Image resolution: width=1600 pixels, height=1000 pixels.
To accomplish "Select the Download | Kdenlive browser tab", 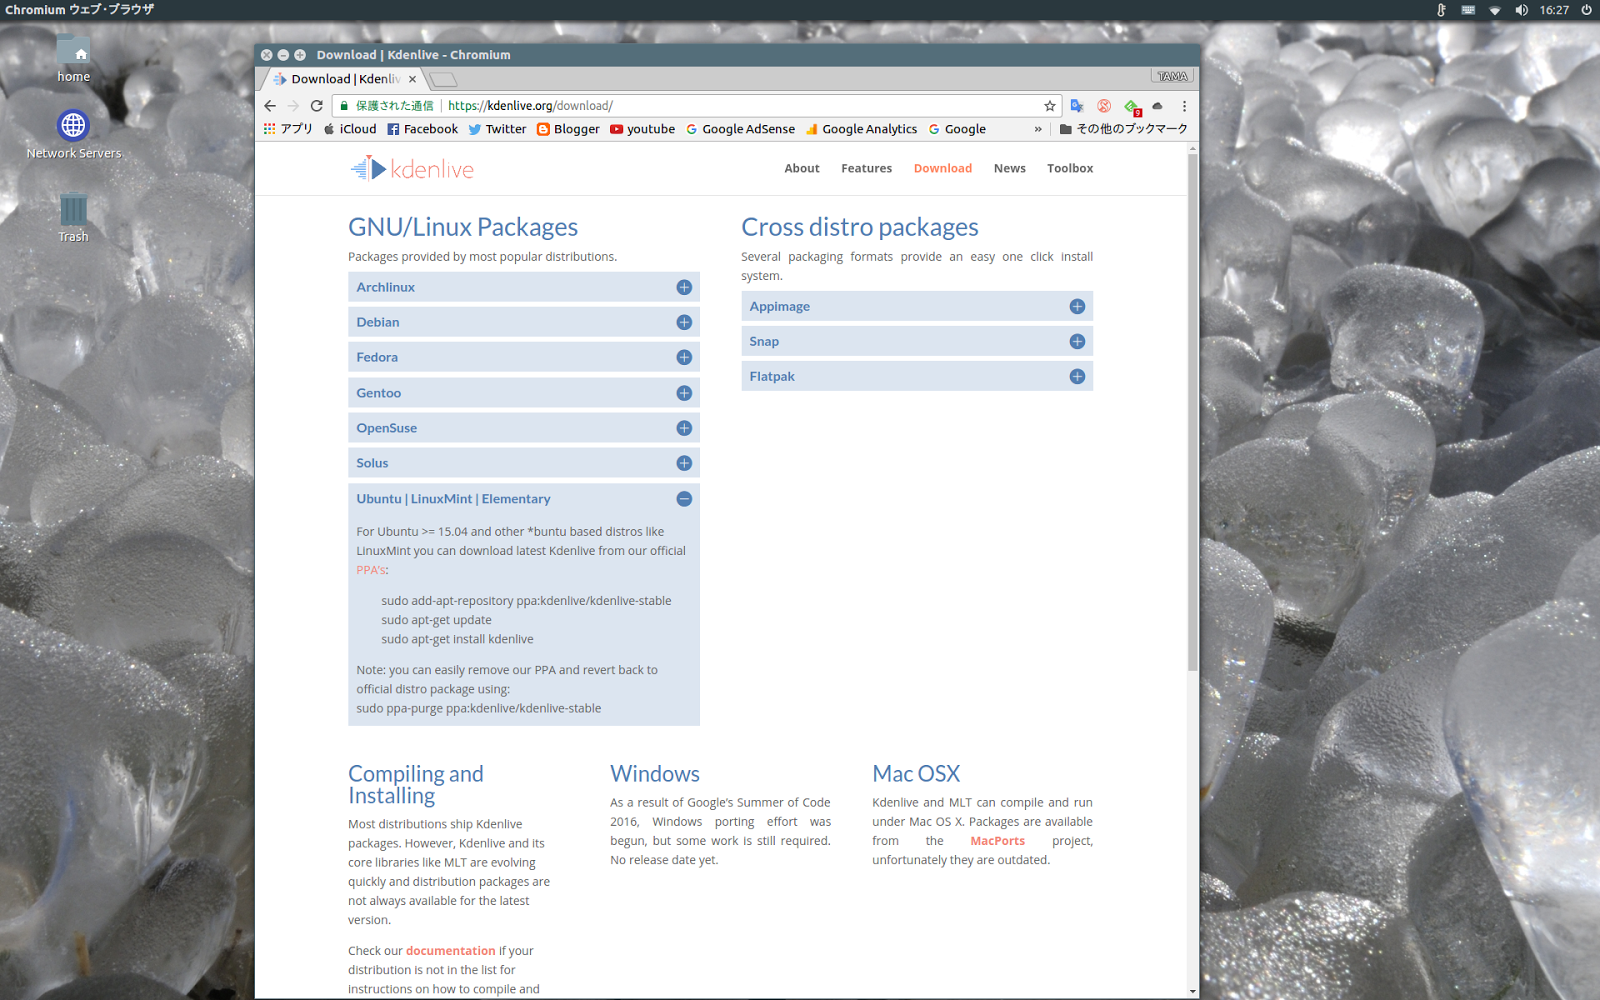I will [343, 79].
